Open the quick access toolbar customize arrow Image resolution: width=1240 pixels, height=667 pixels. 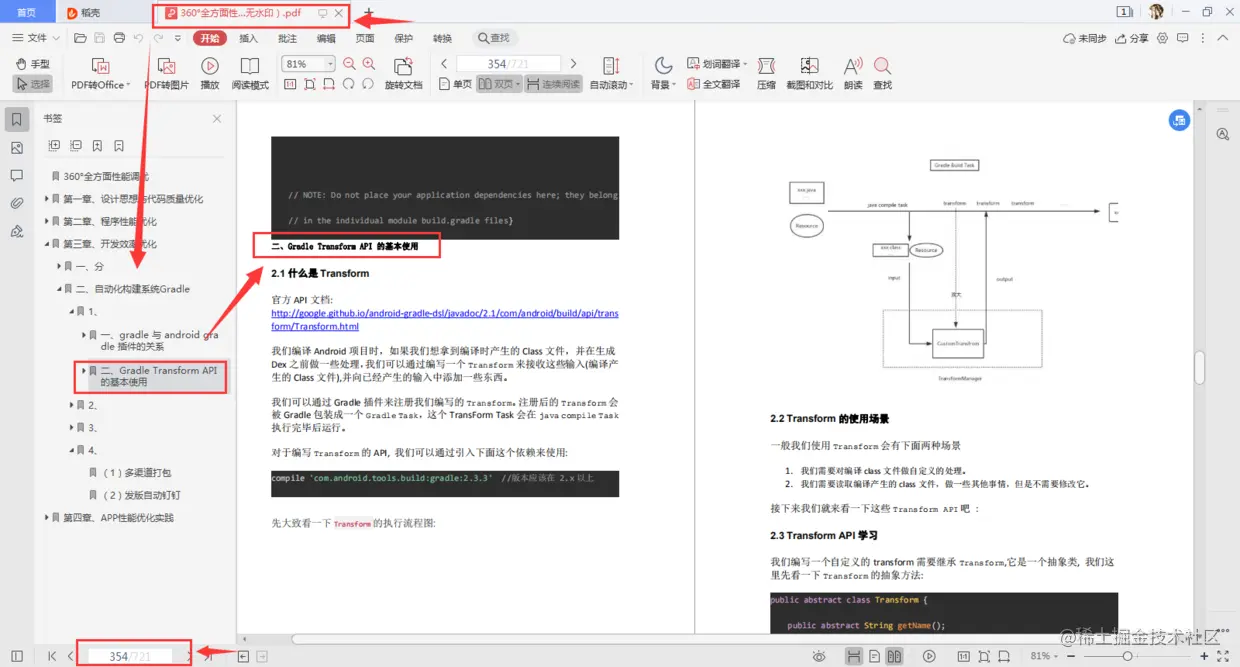(x=178, y=38)
